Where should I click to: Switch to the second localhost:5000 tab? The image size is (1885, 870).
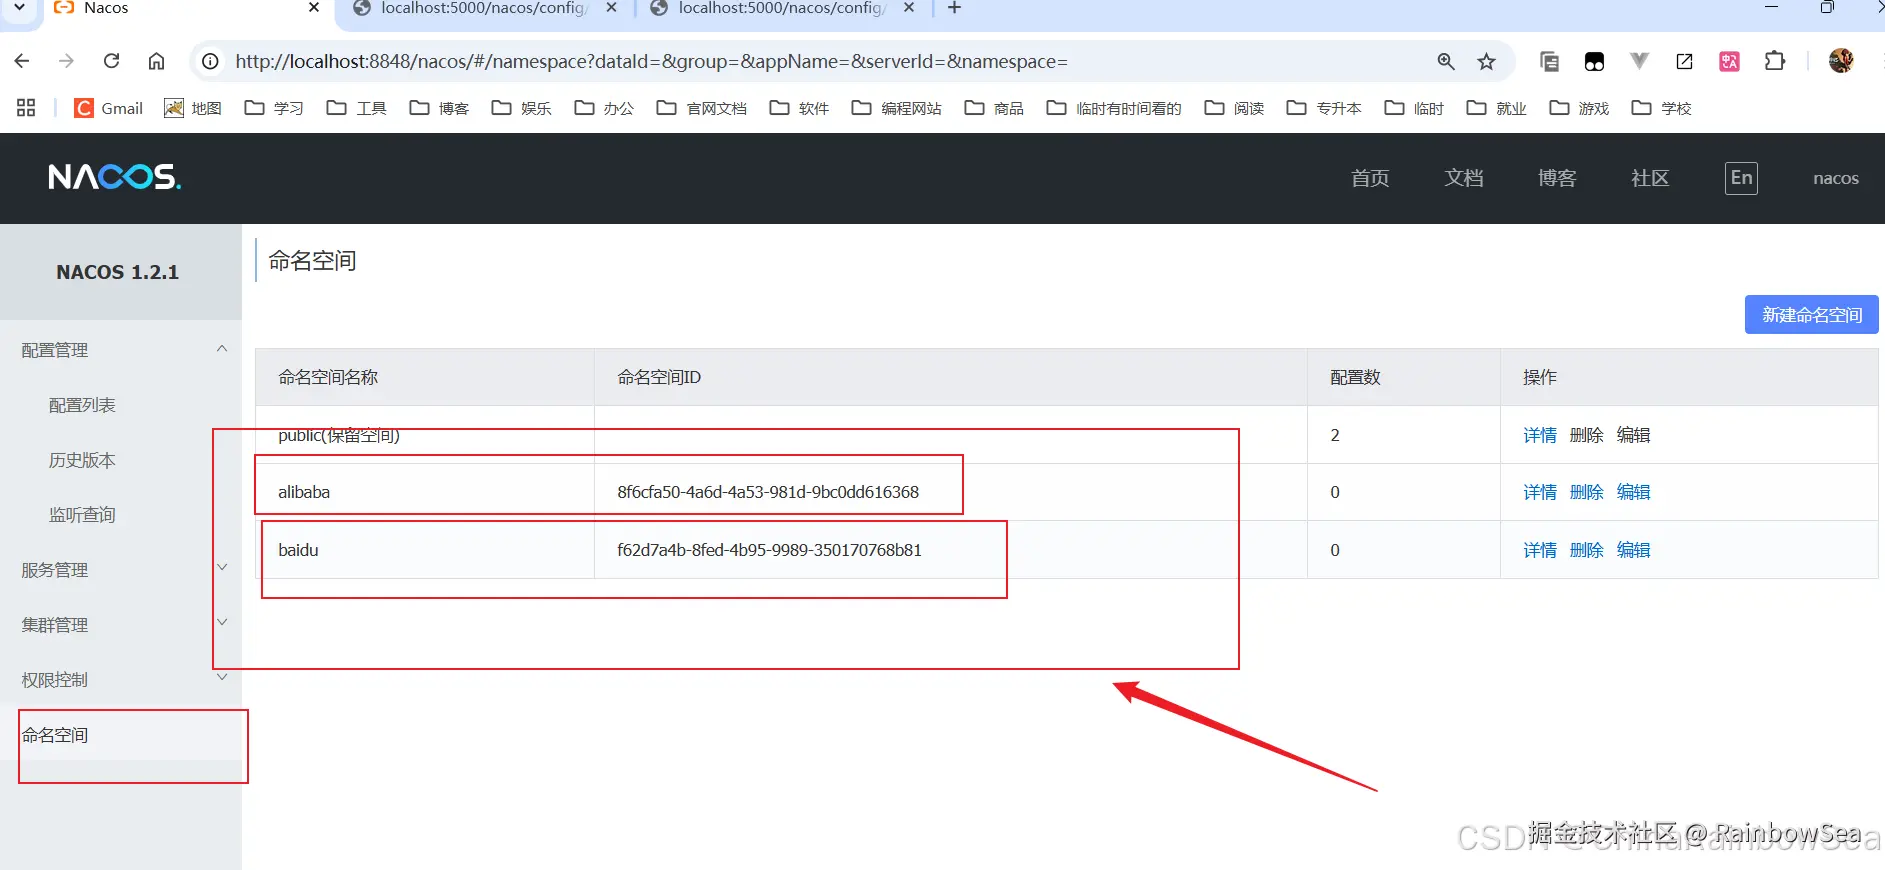pos(485,8)
